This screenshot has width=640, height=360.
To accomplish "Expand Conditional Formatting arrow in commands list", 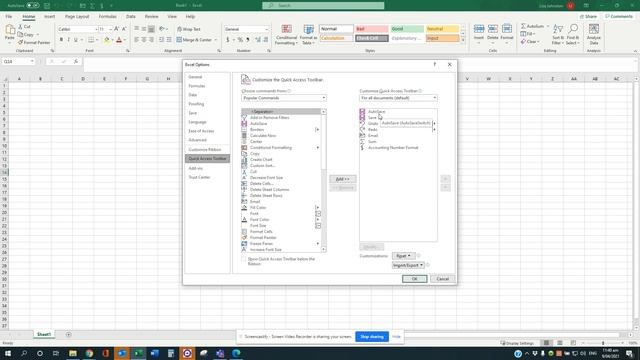I will click(318, 147).
